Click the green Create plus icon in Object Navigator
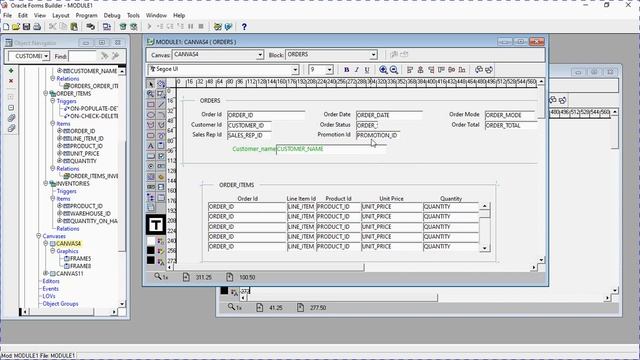Viewport: 640px width, 360px height. [x=11, y=71]
